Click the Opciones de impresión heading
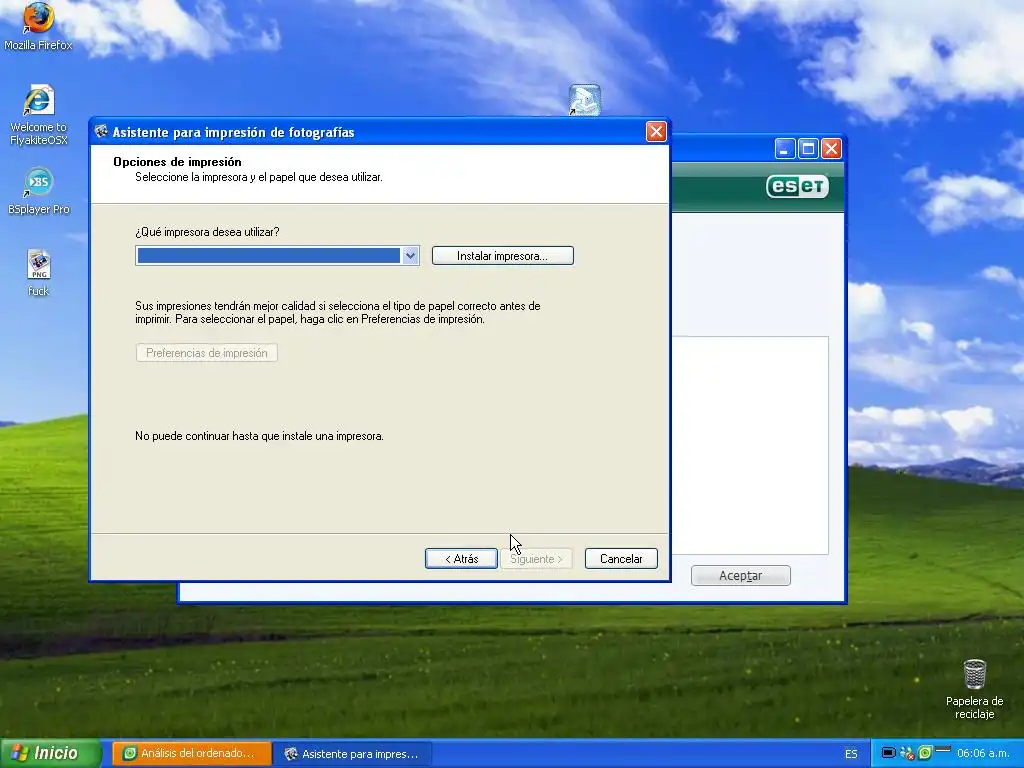Screen dimensions: 1024x768 [x=177, y=162]
